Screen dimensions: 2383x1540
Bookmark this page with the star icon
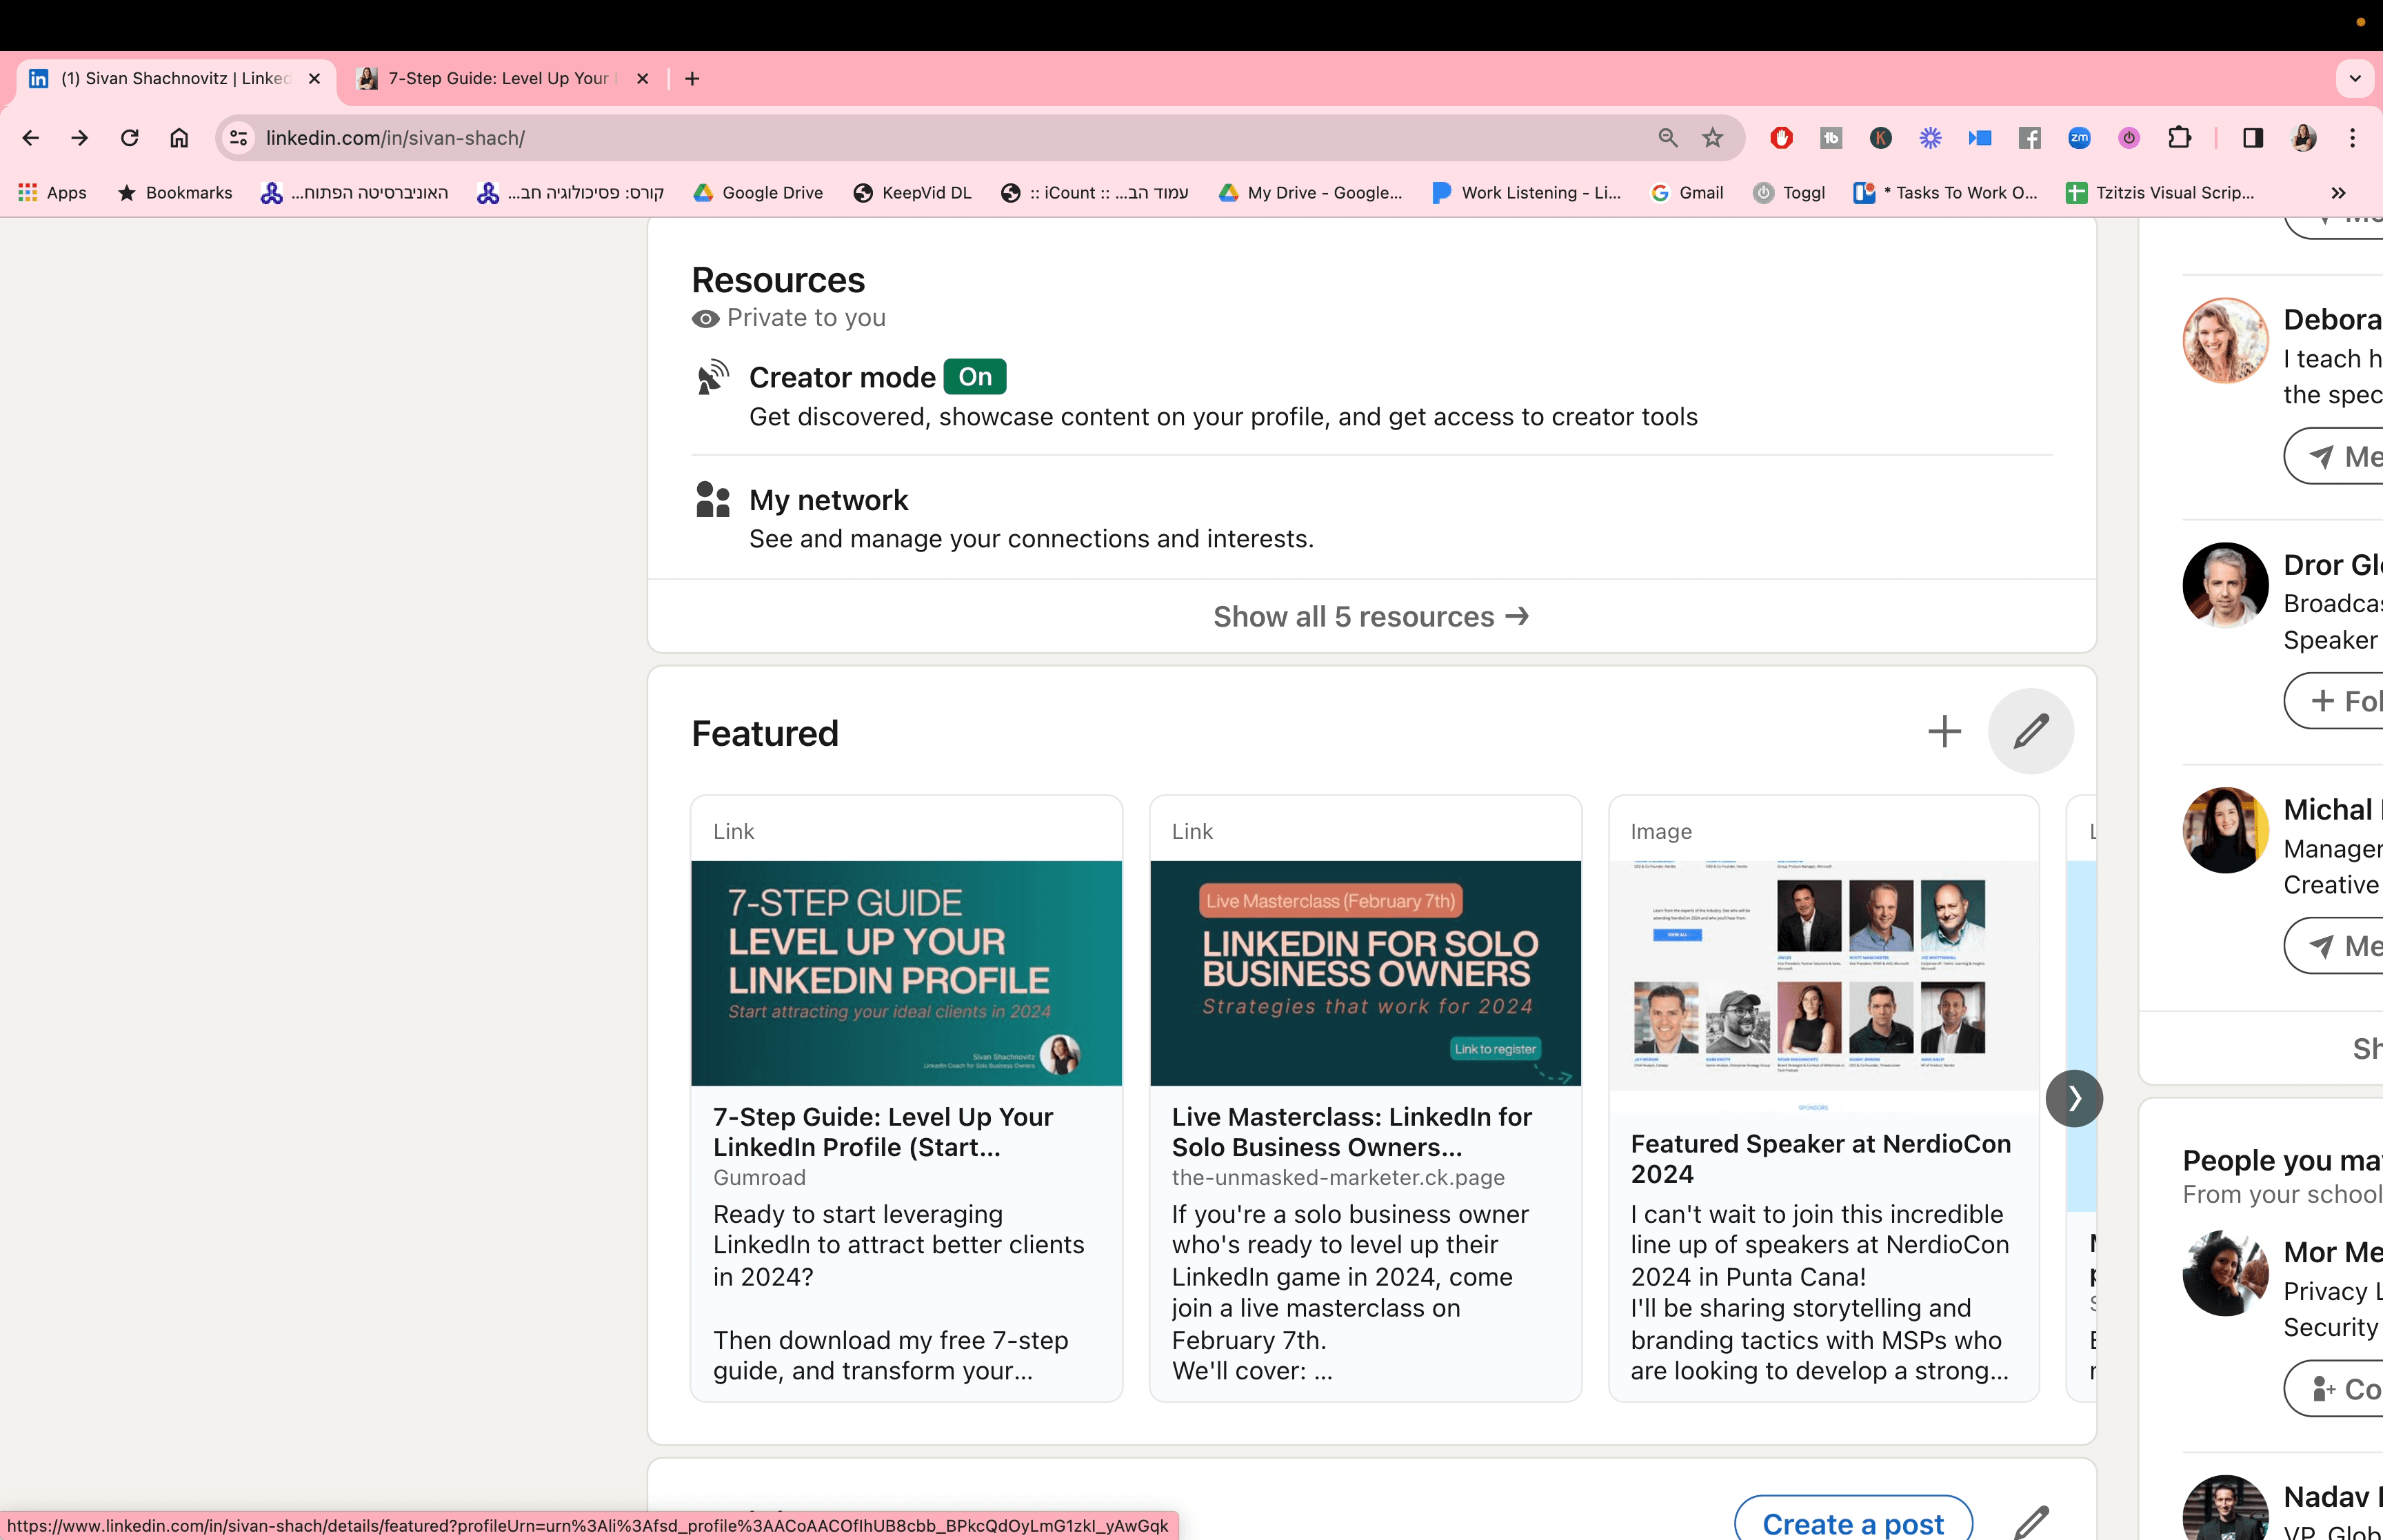pos(1713,138)
